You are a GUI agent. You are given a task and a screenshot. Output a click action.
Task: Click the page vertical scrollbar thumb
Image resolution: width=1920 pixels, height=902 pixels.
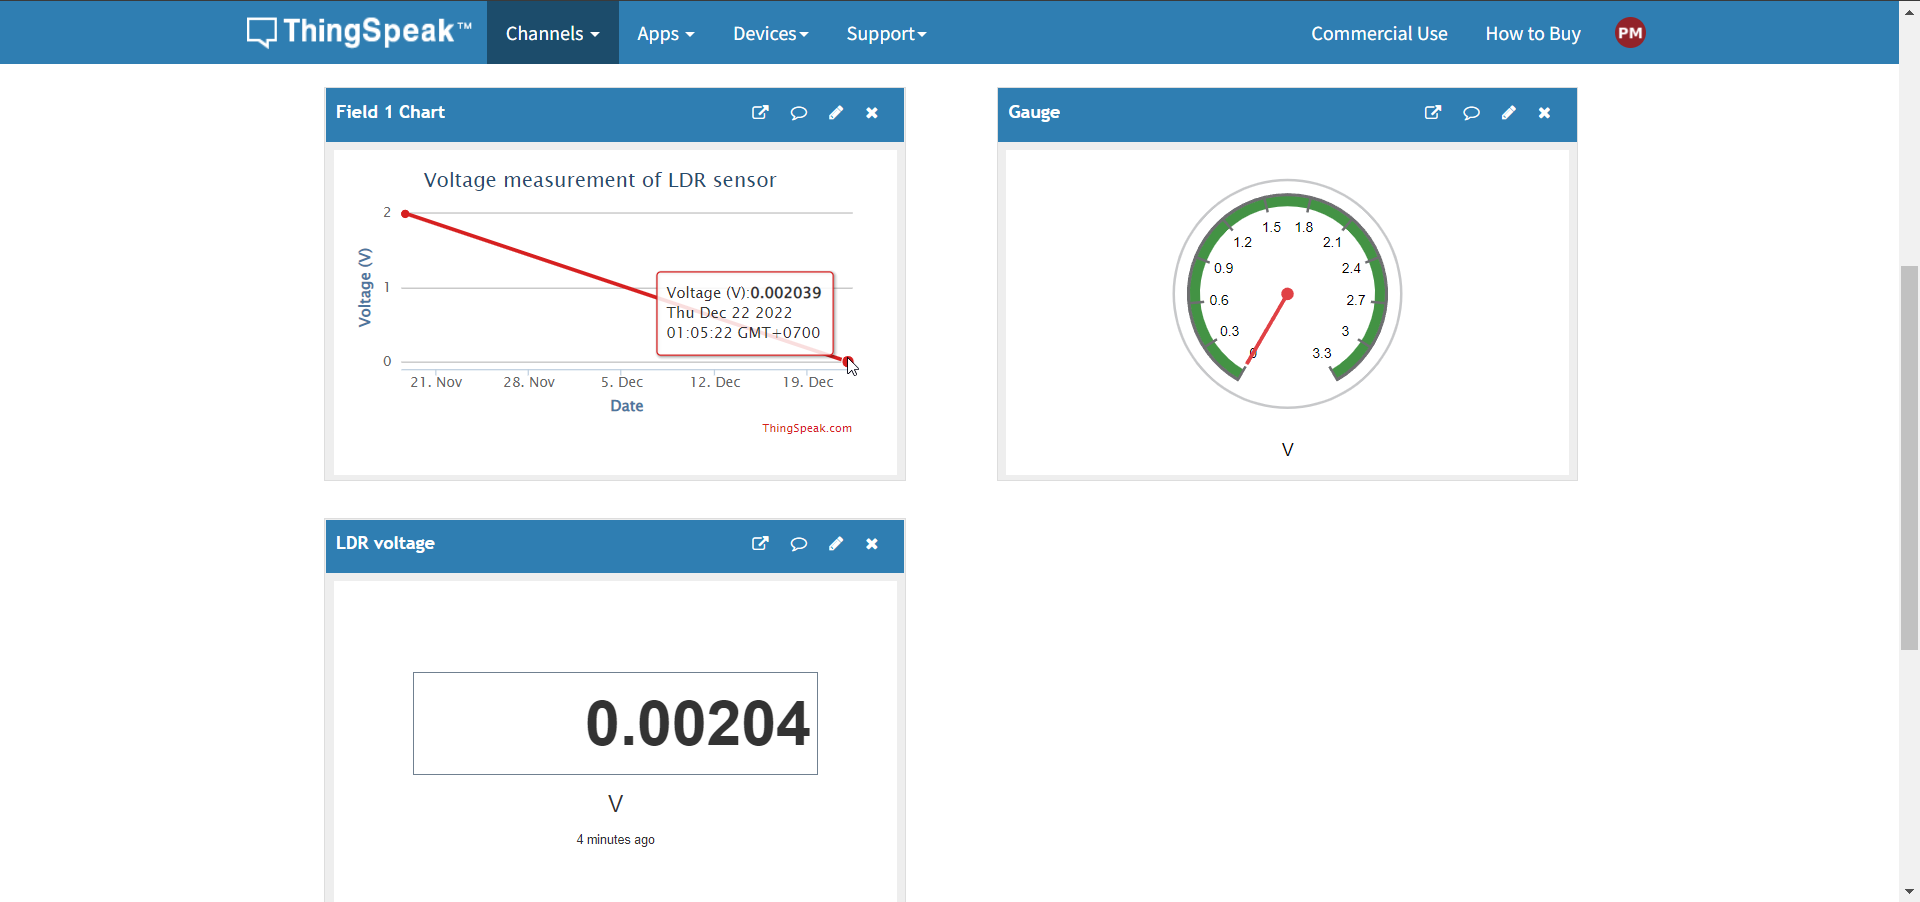tap(1909, 458)
